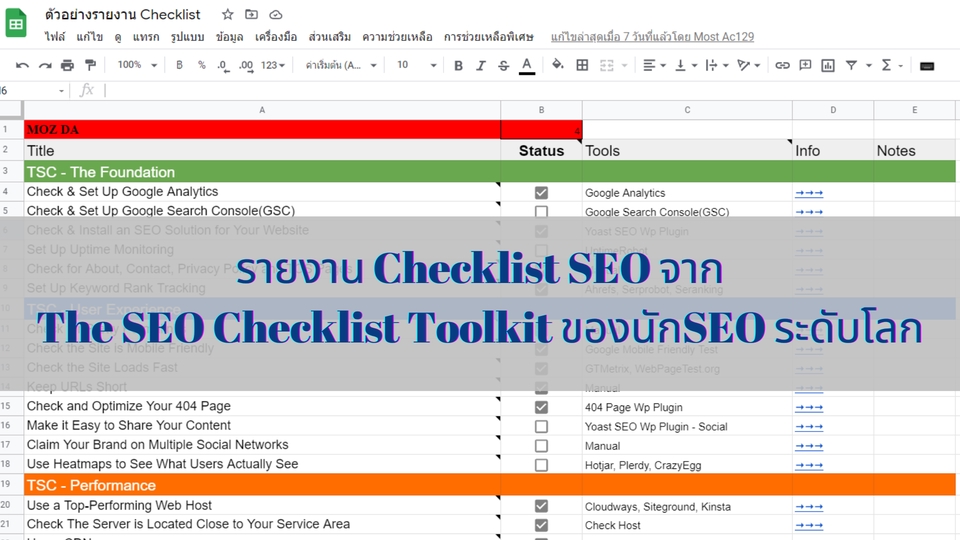Screen dimensions: 960x540
Task: Click the merge cells icon
Action: pos(606,65)
